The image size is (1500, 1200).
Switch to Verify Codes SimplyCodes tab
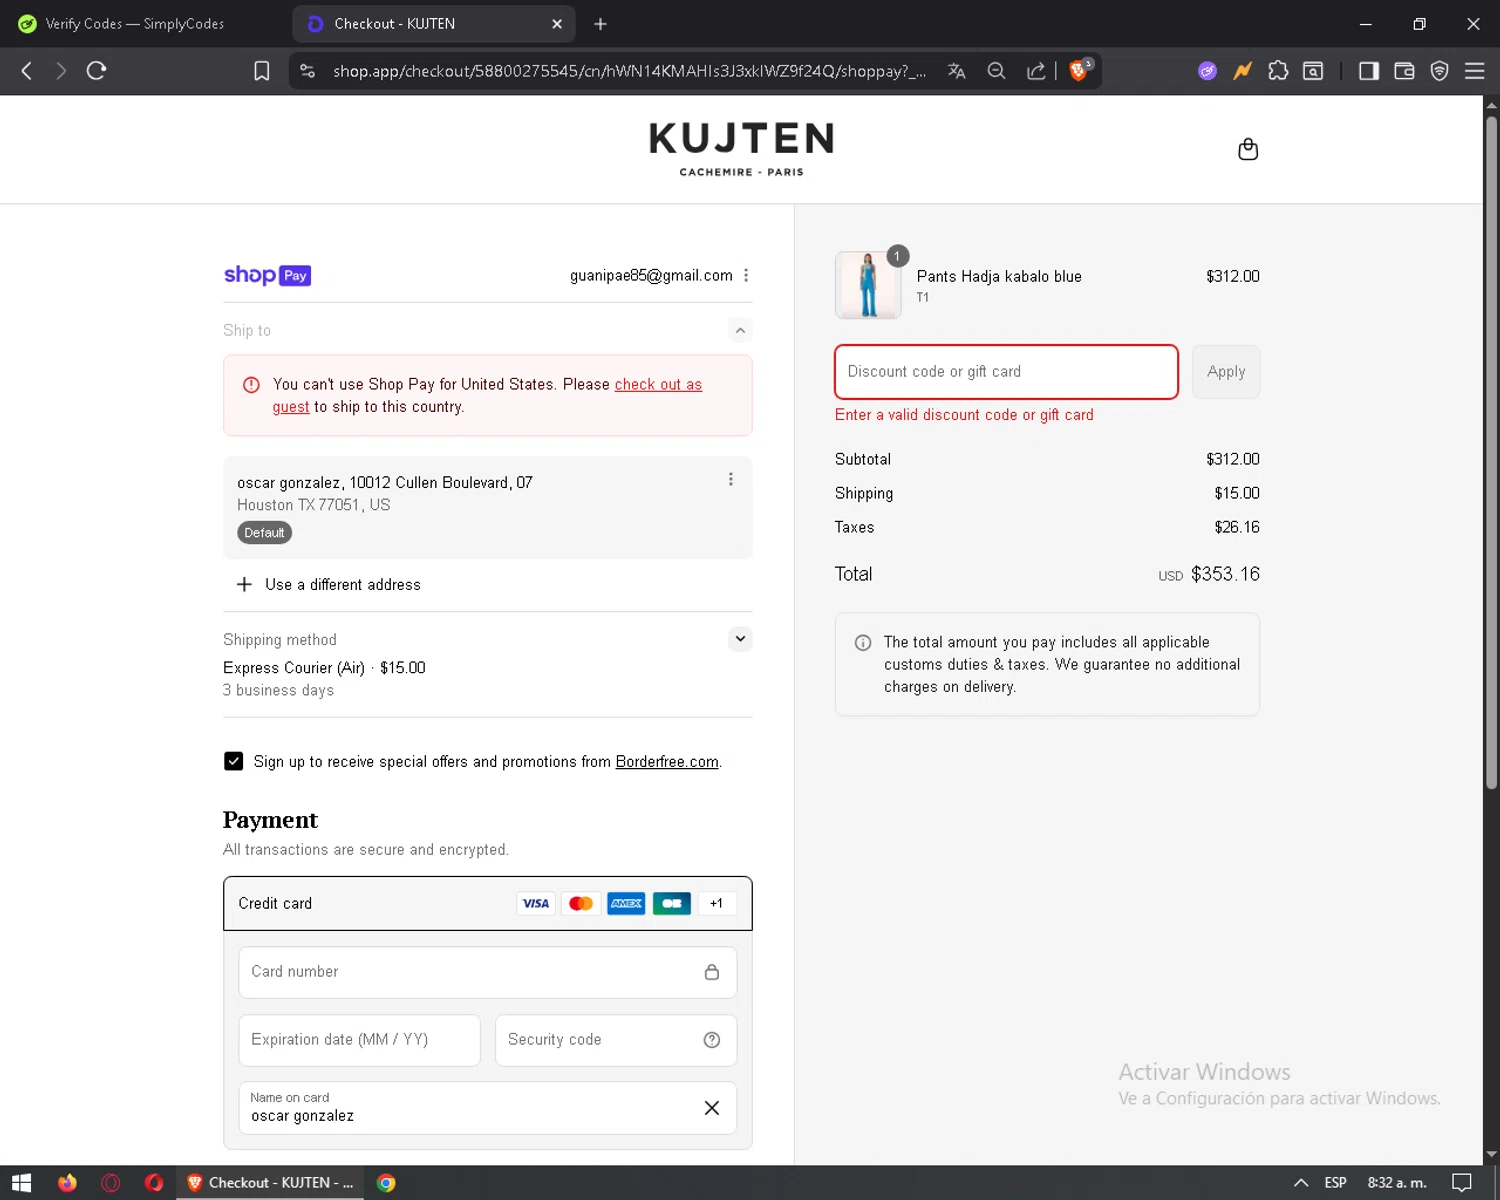[x=135, y=24]
